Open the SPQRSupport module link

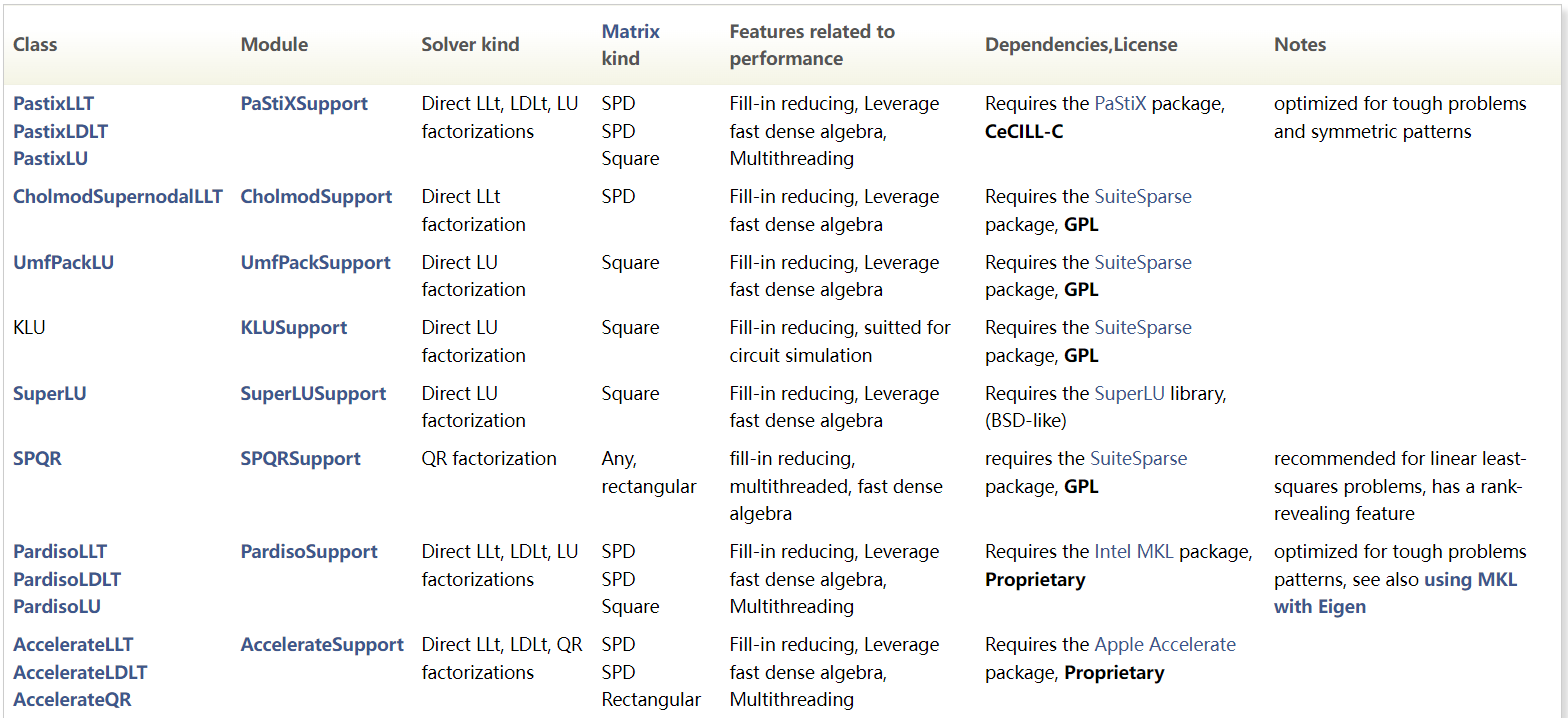coord(301,458)
